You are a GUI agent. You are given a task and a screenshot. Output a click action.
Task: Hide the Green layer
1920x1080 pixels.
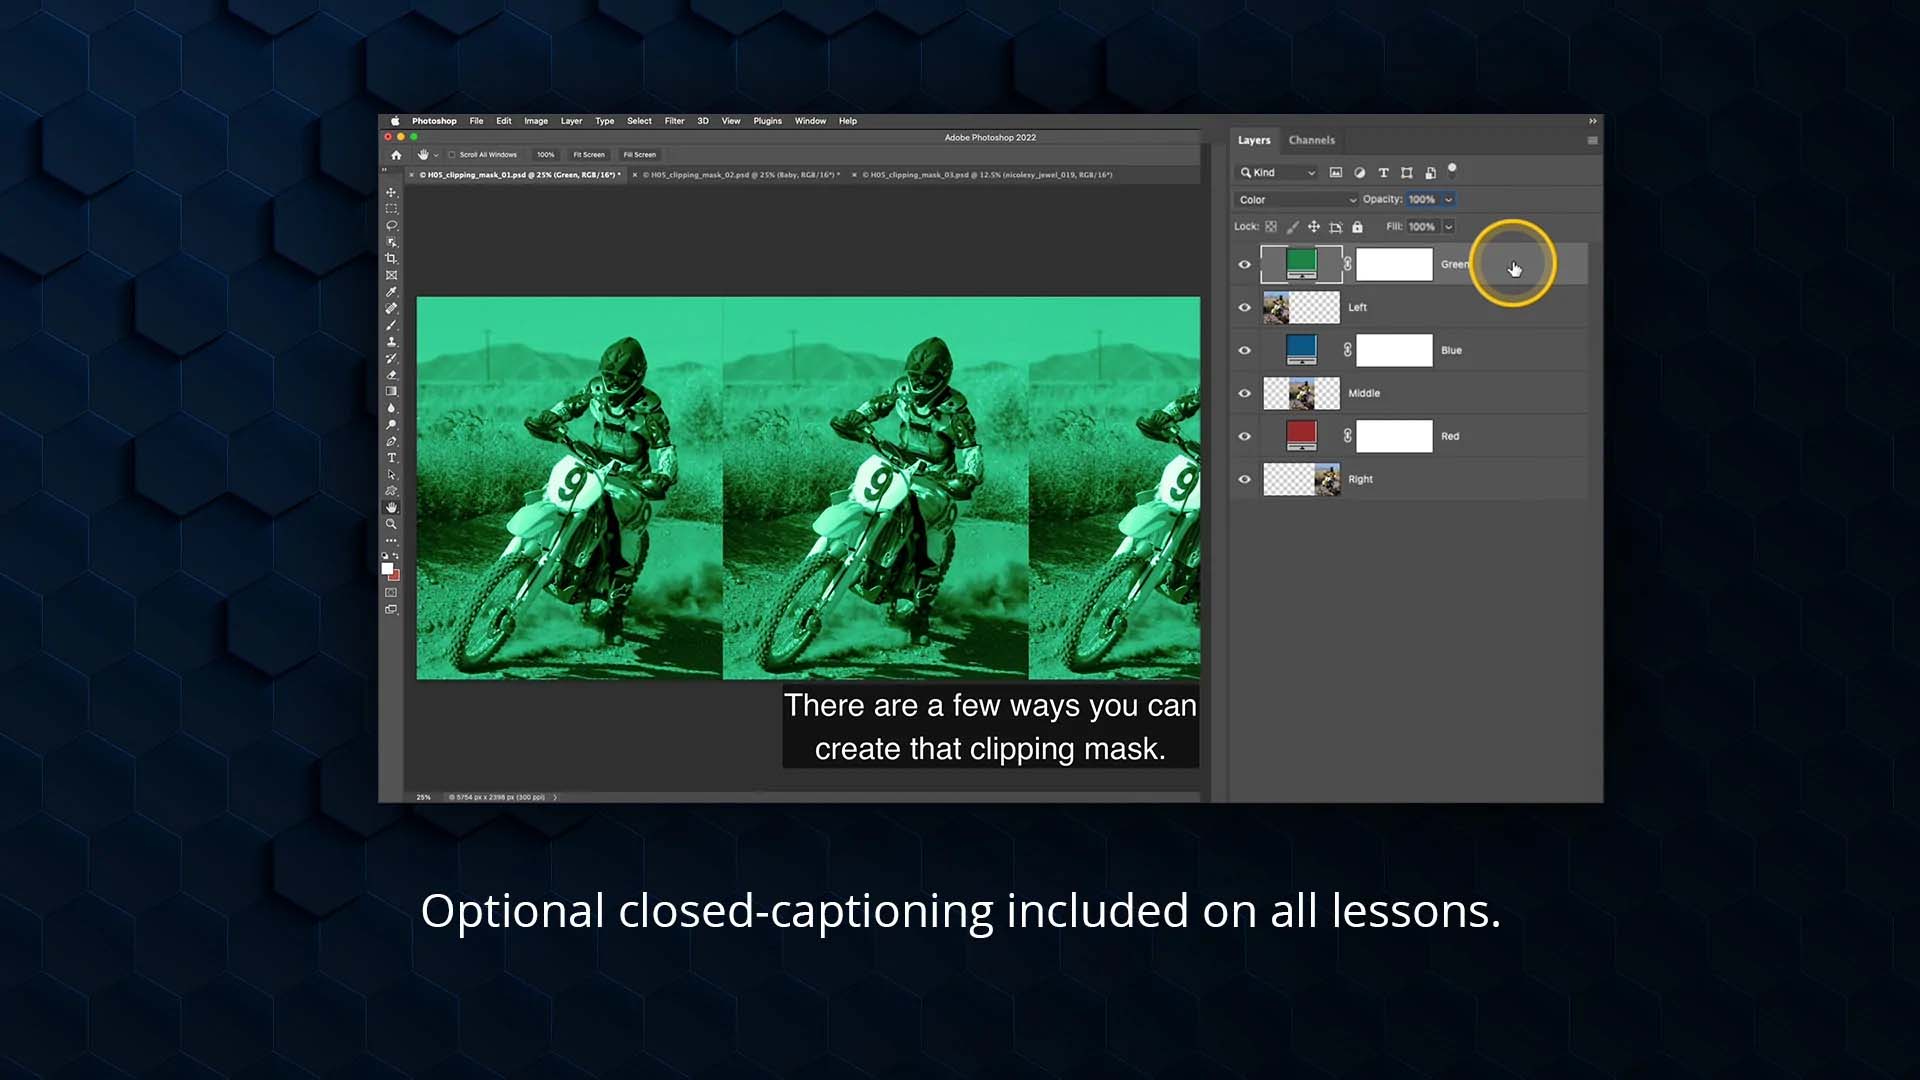coord(1245,265)
